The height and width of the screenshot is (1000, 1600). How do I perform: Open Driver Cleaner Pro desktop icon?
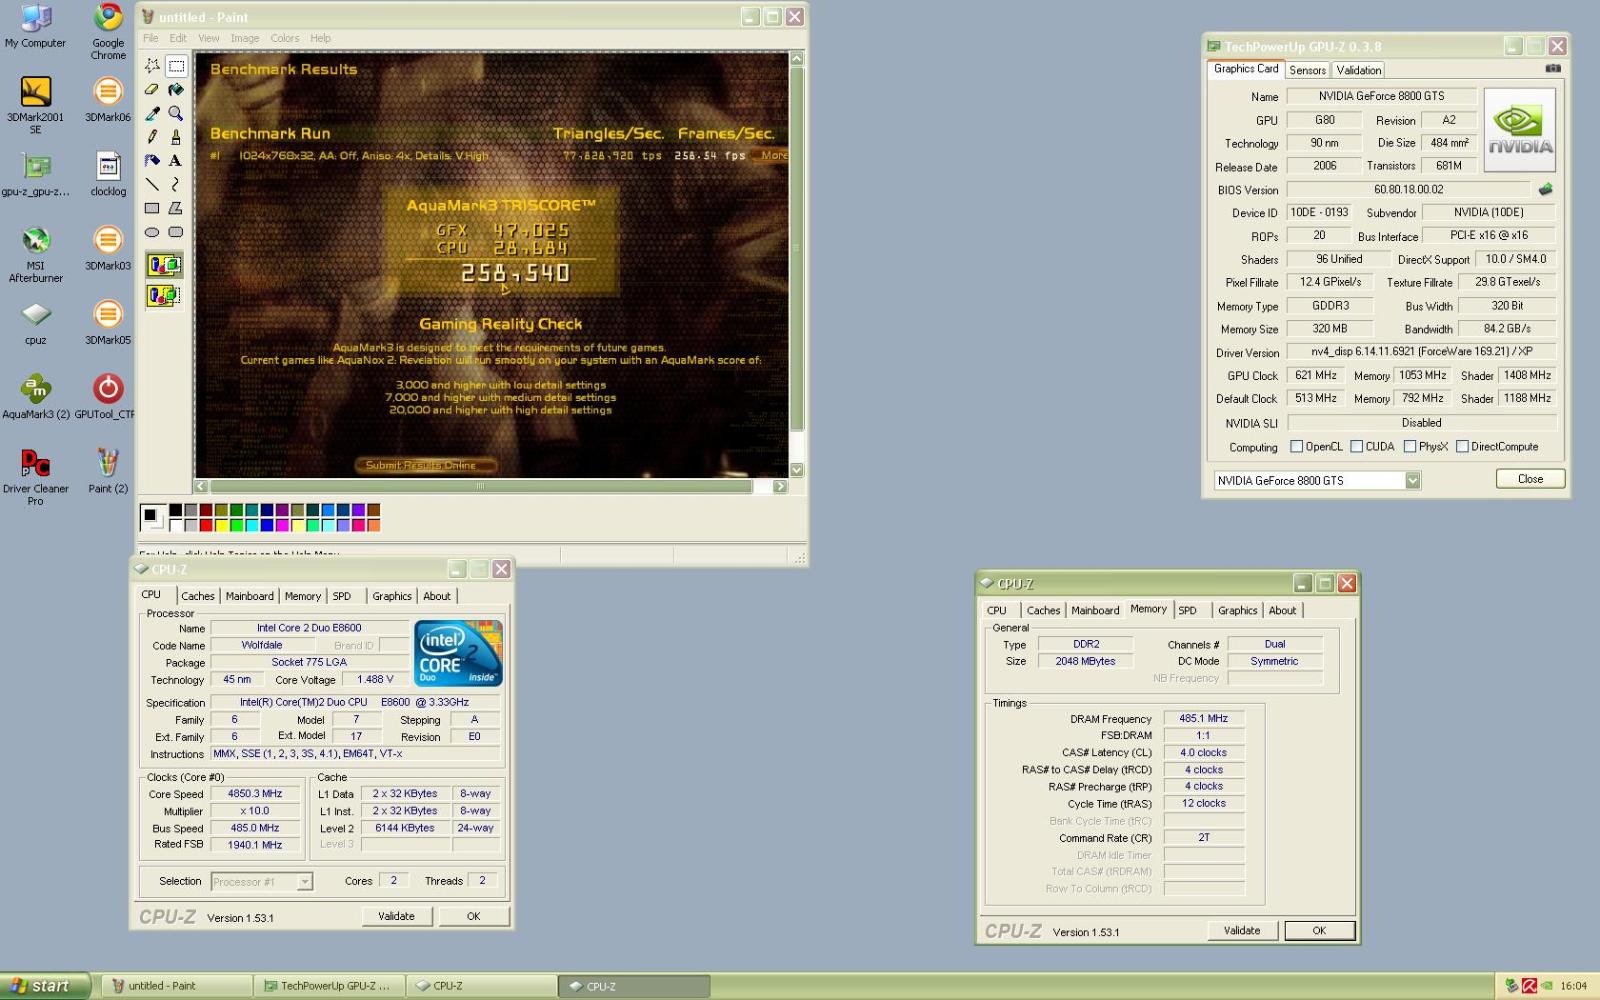coord(36,477)
